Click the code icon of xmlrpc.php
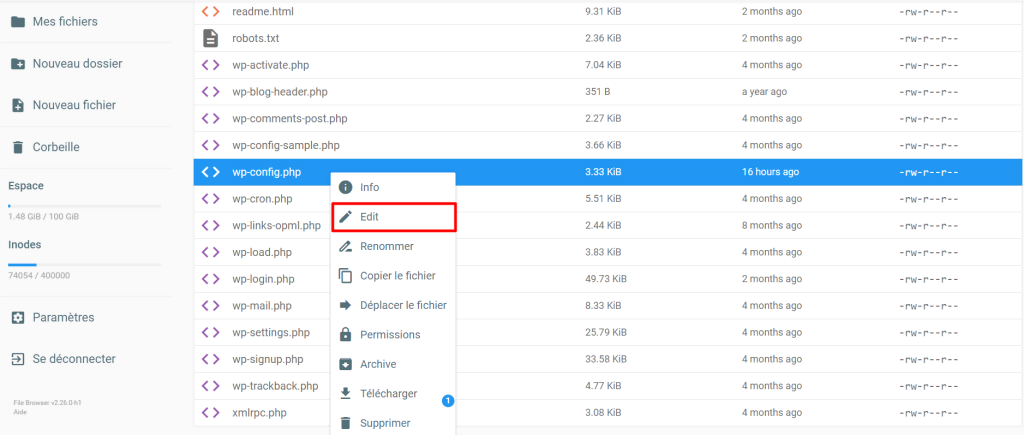The width and height of the screenshot is (1024, 435). click(210, 413)
